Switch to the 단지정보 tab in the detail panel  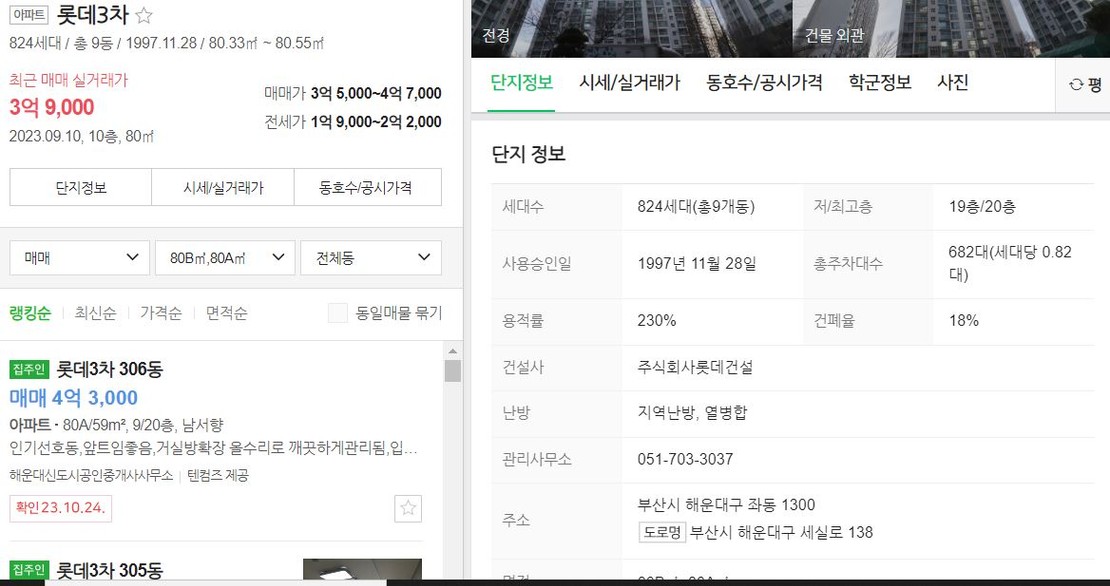point(521,83)
